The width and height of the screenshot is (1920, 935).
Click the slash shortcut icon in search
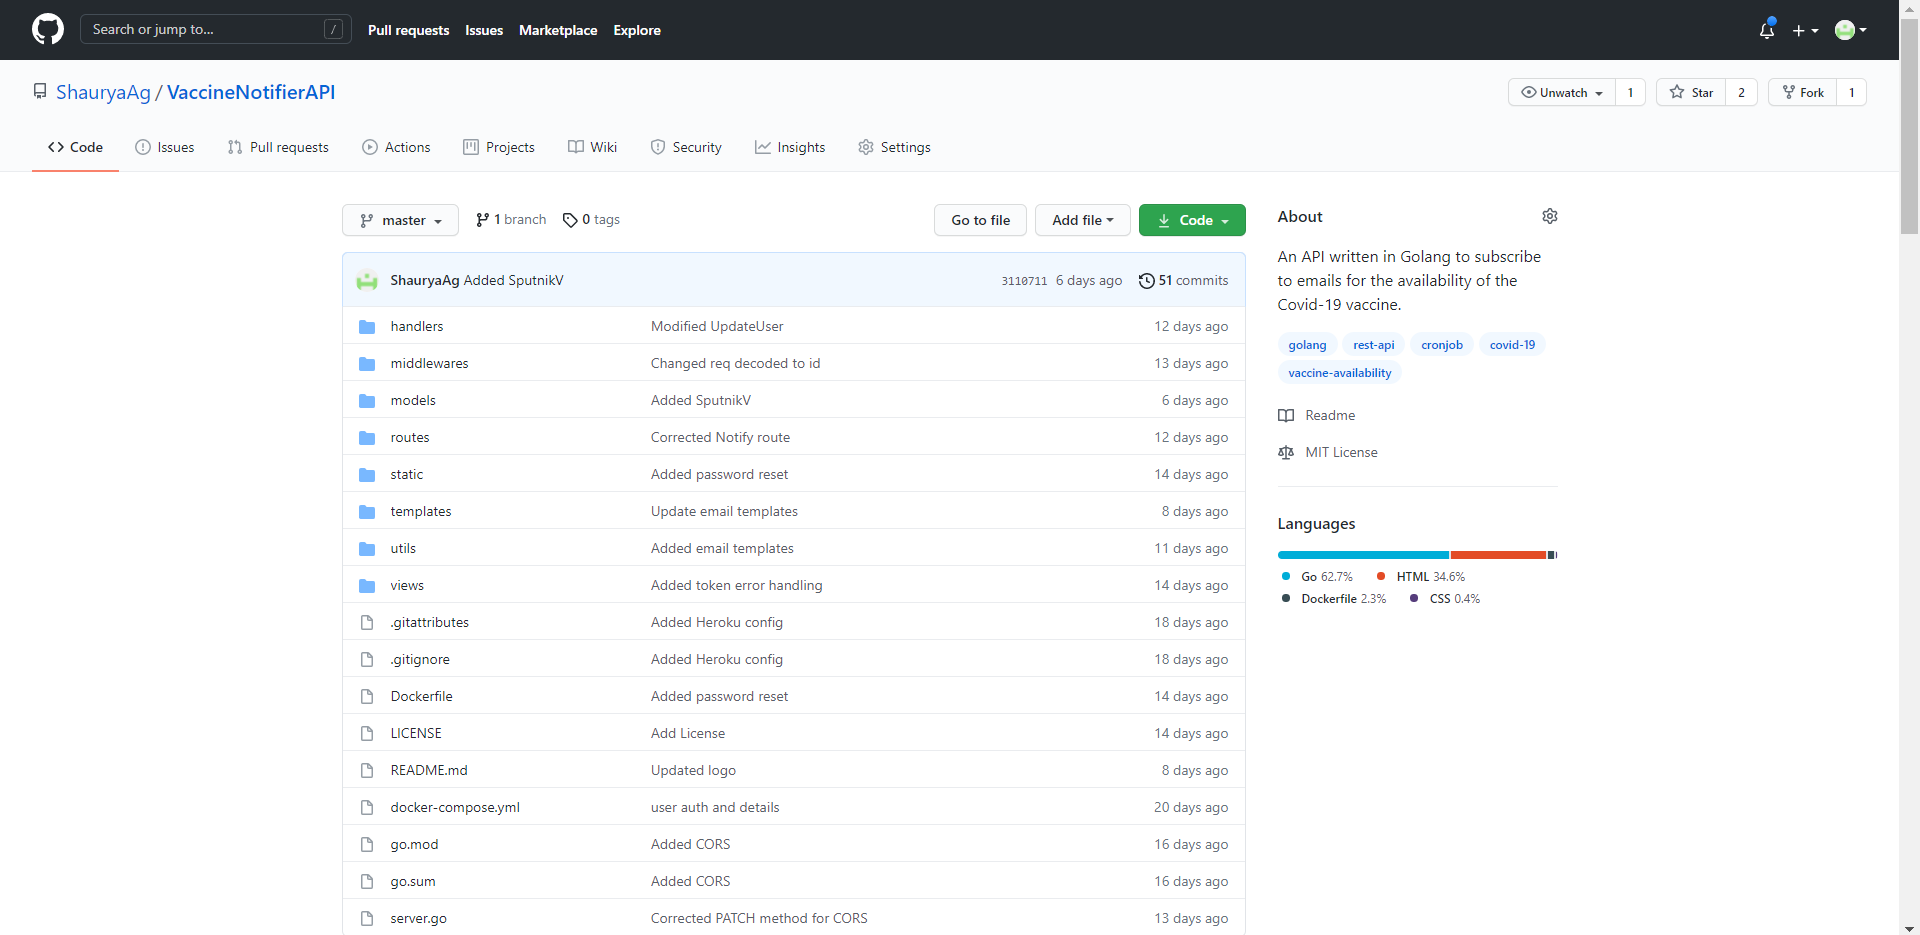click(x=334, y=29)
